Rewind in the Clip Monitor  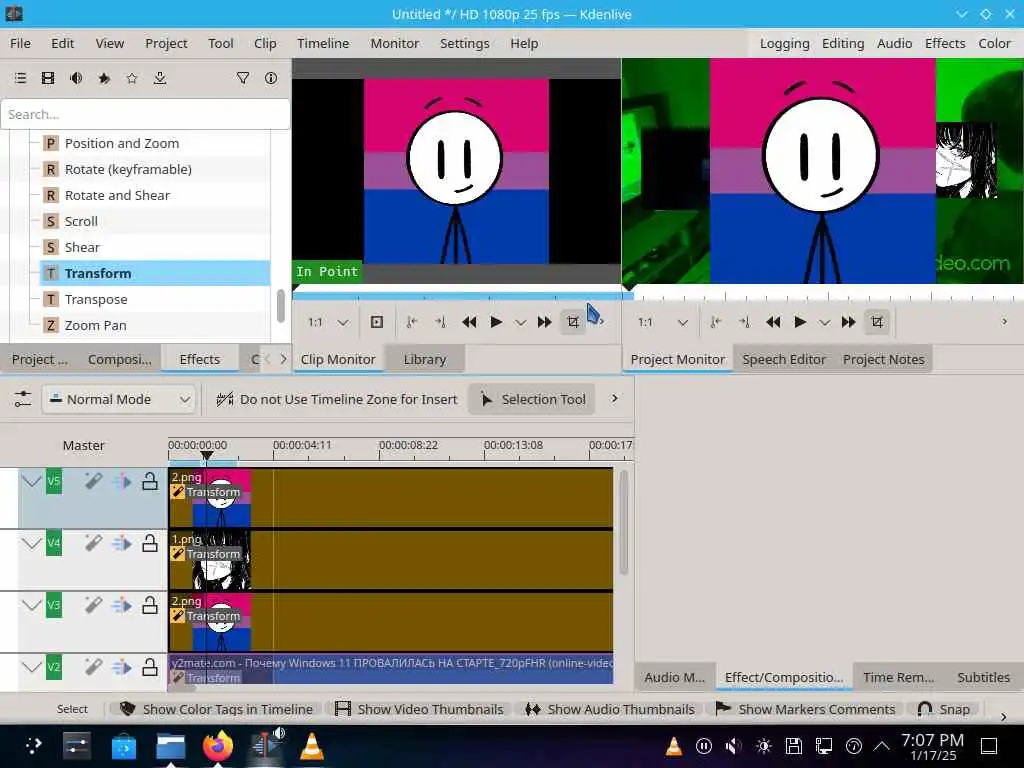coord(469,322)
